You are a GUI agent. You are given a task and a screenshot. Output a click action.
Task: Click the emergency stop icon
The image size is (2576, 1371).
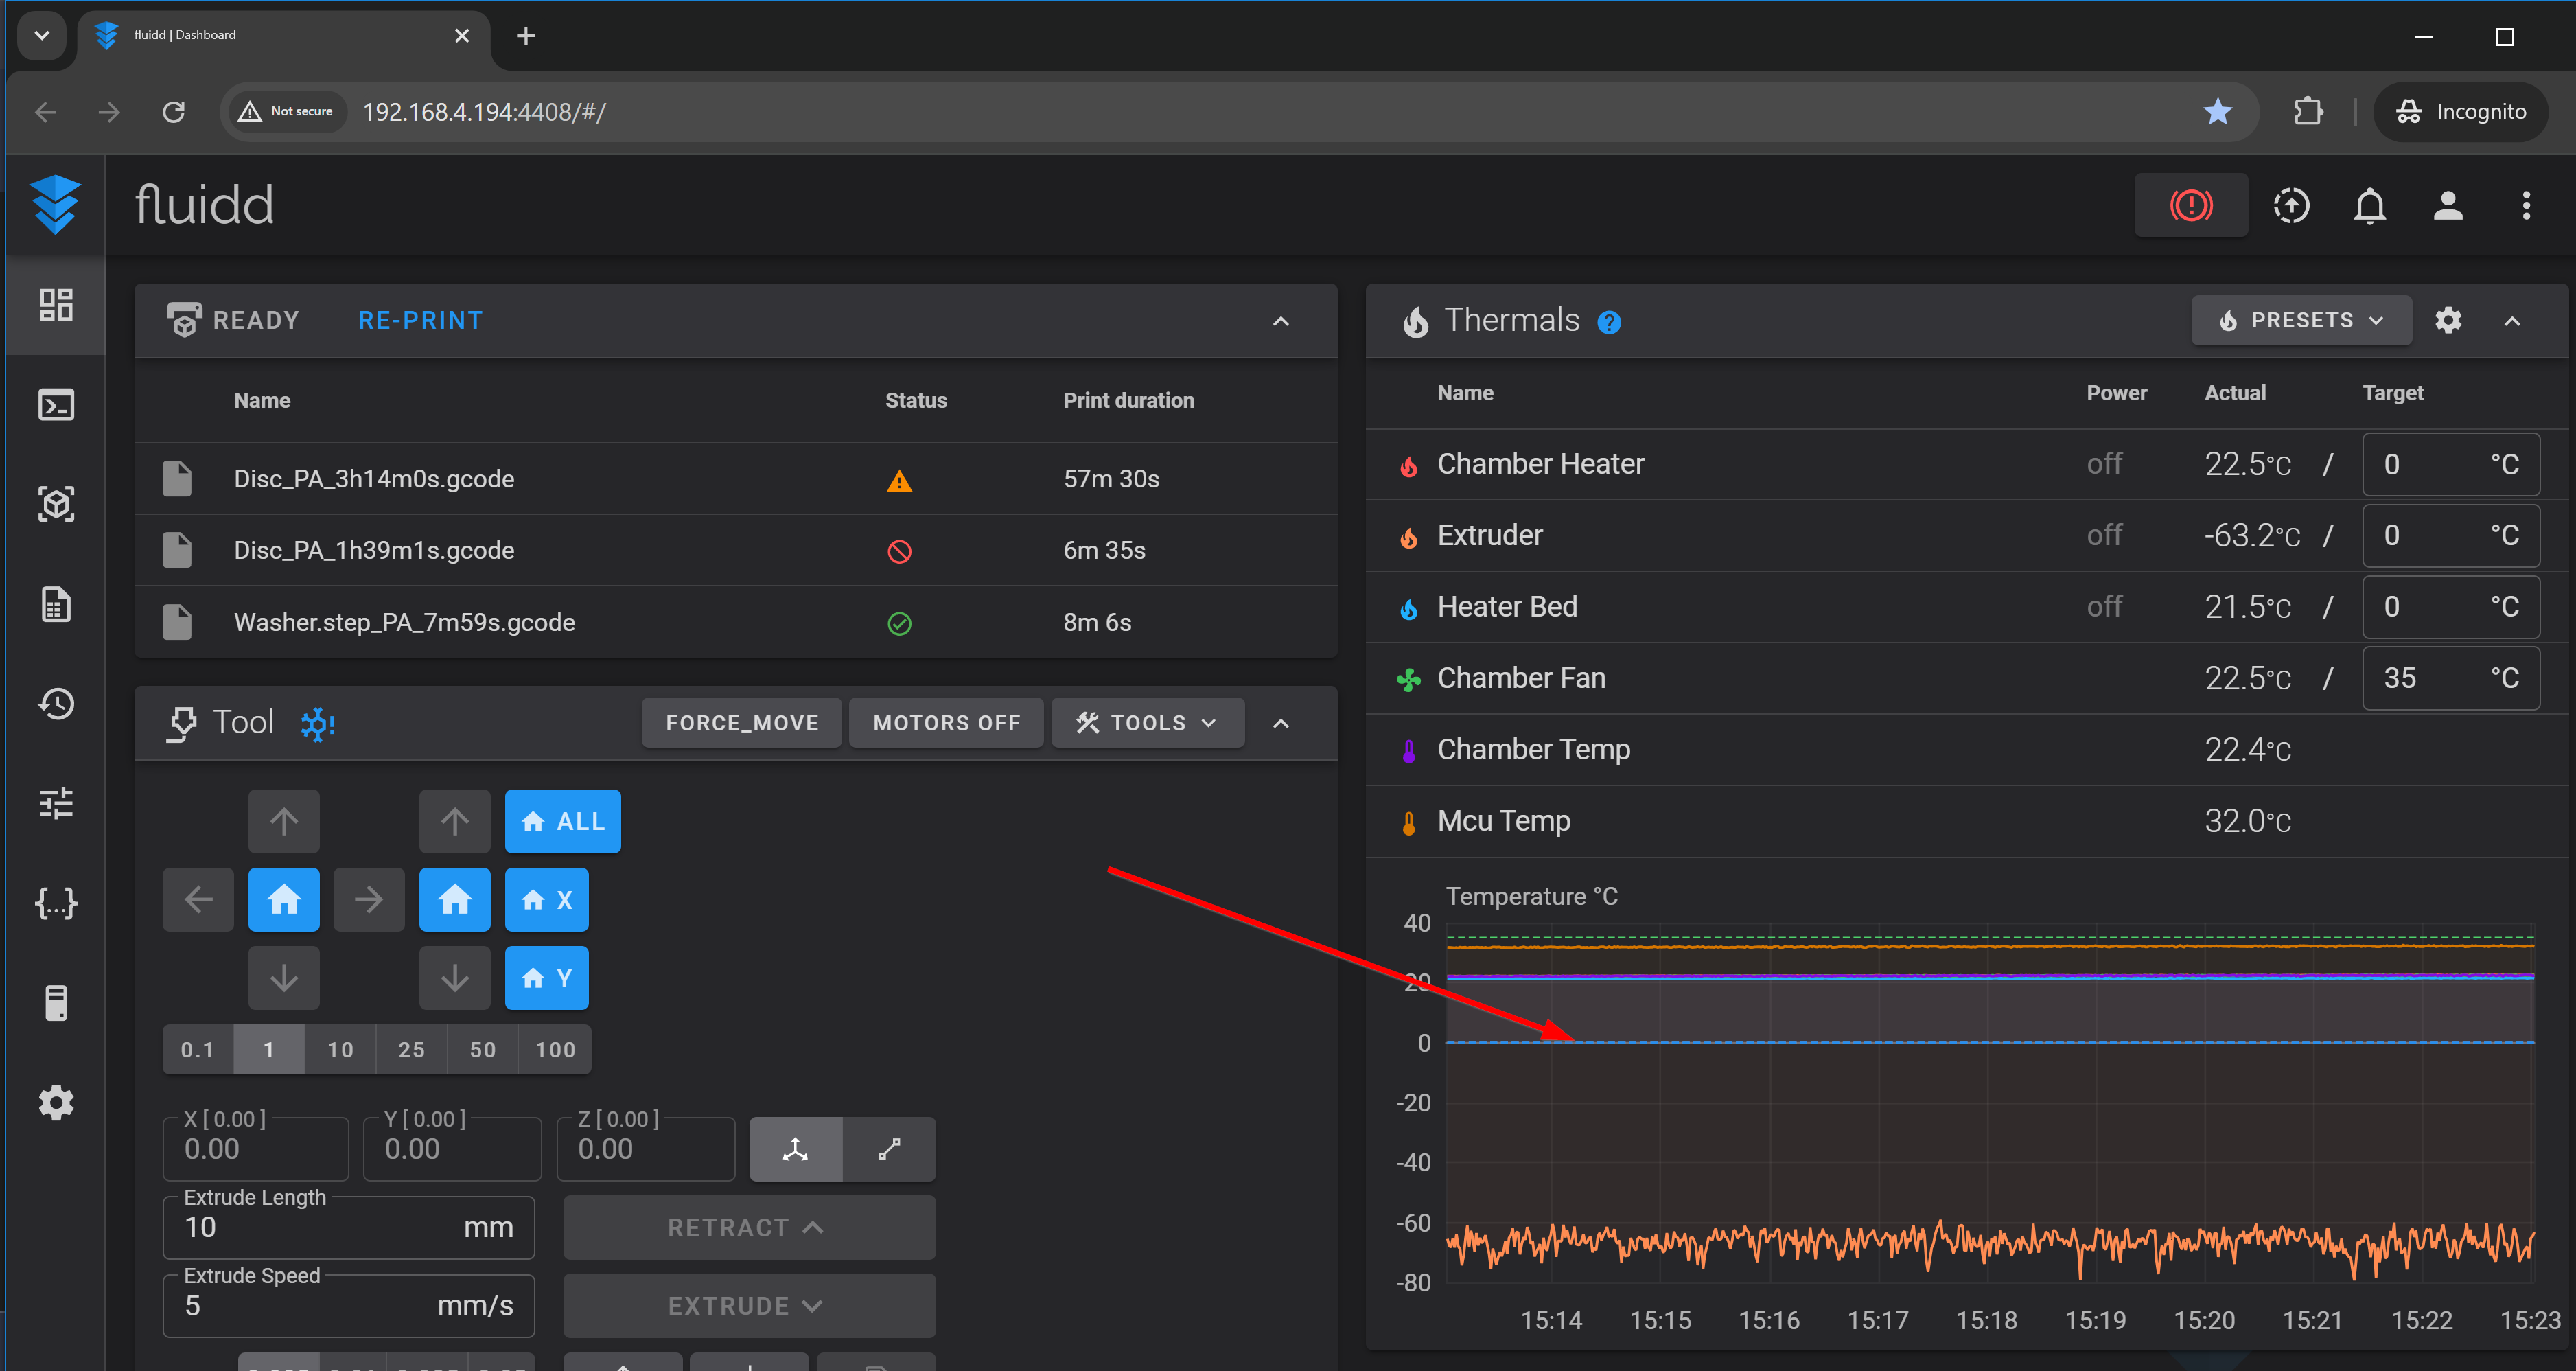[x=2190, y=206]
